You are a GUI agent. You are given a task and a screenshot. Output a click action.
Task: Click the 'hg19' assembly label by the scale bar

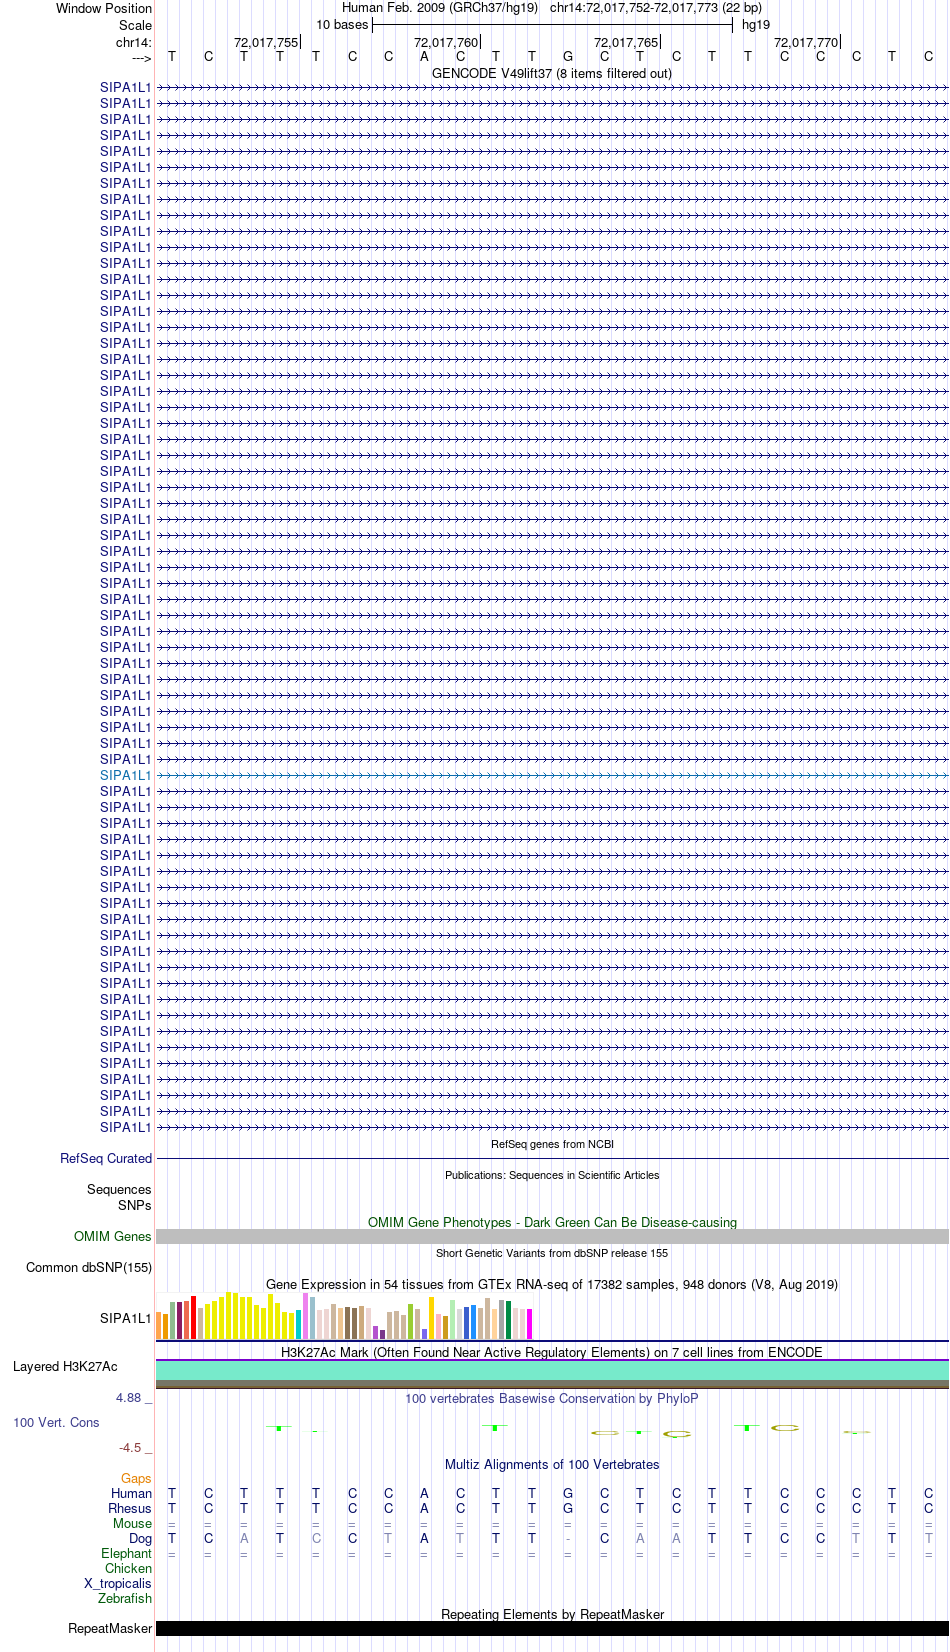[x=756, y=25]
